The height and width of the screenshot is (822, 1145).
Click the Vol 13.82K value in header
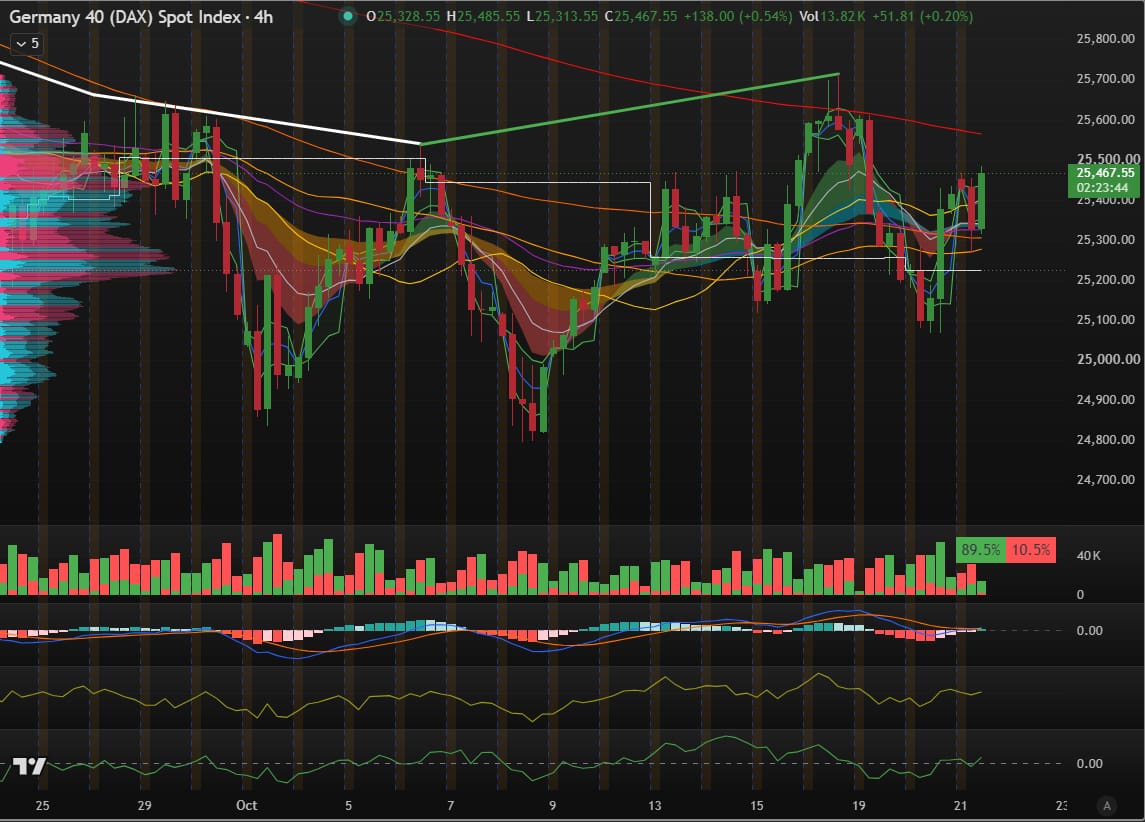point(832,16)
